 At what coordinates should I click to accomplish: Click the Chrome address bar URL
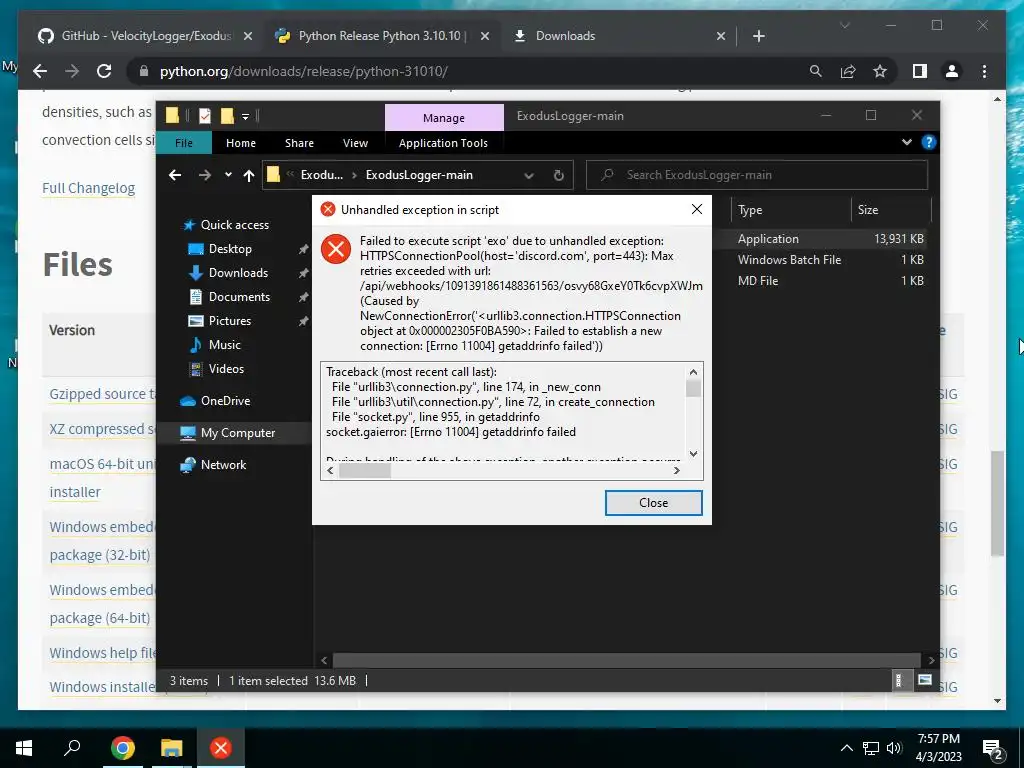click(304, 71)
